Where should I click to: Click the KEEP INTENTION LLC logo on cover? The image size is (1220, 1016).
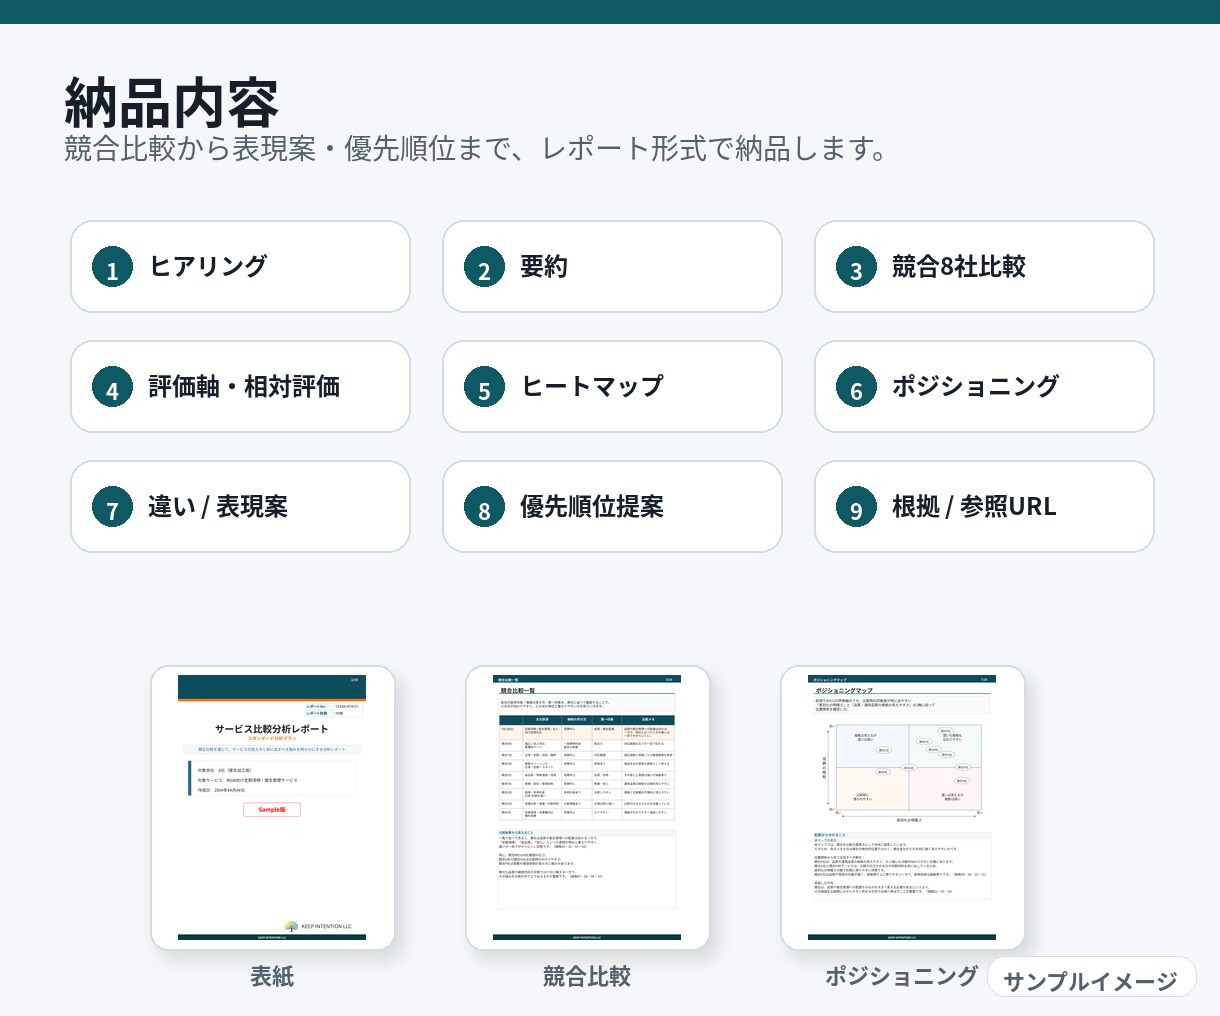(x=319, y=926)
